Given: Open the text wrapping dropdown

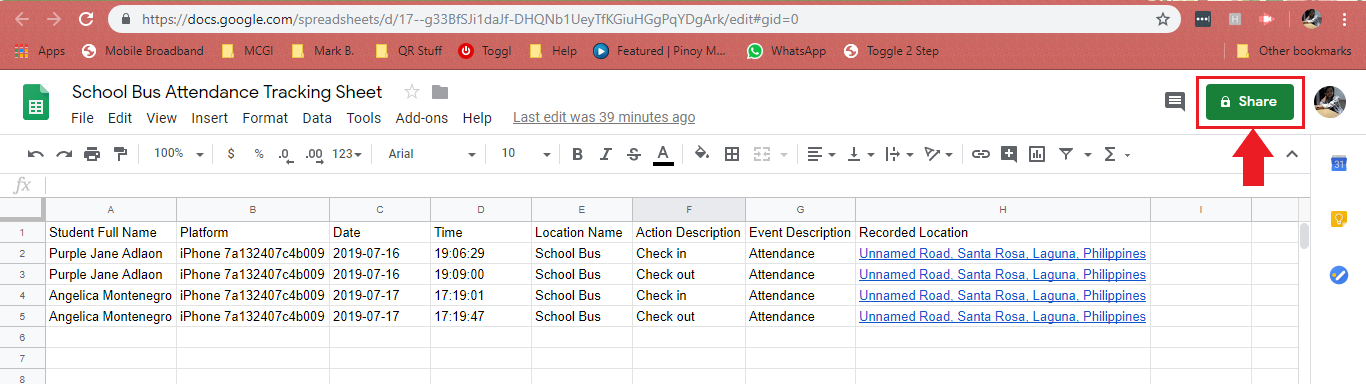Looking at the screenshot, I should pyautogui.click(x=899, y=154).
